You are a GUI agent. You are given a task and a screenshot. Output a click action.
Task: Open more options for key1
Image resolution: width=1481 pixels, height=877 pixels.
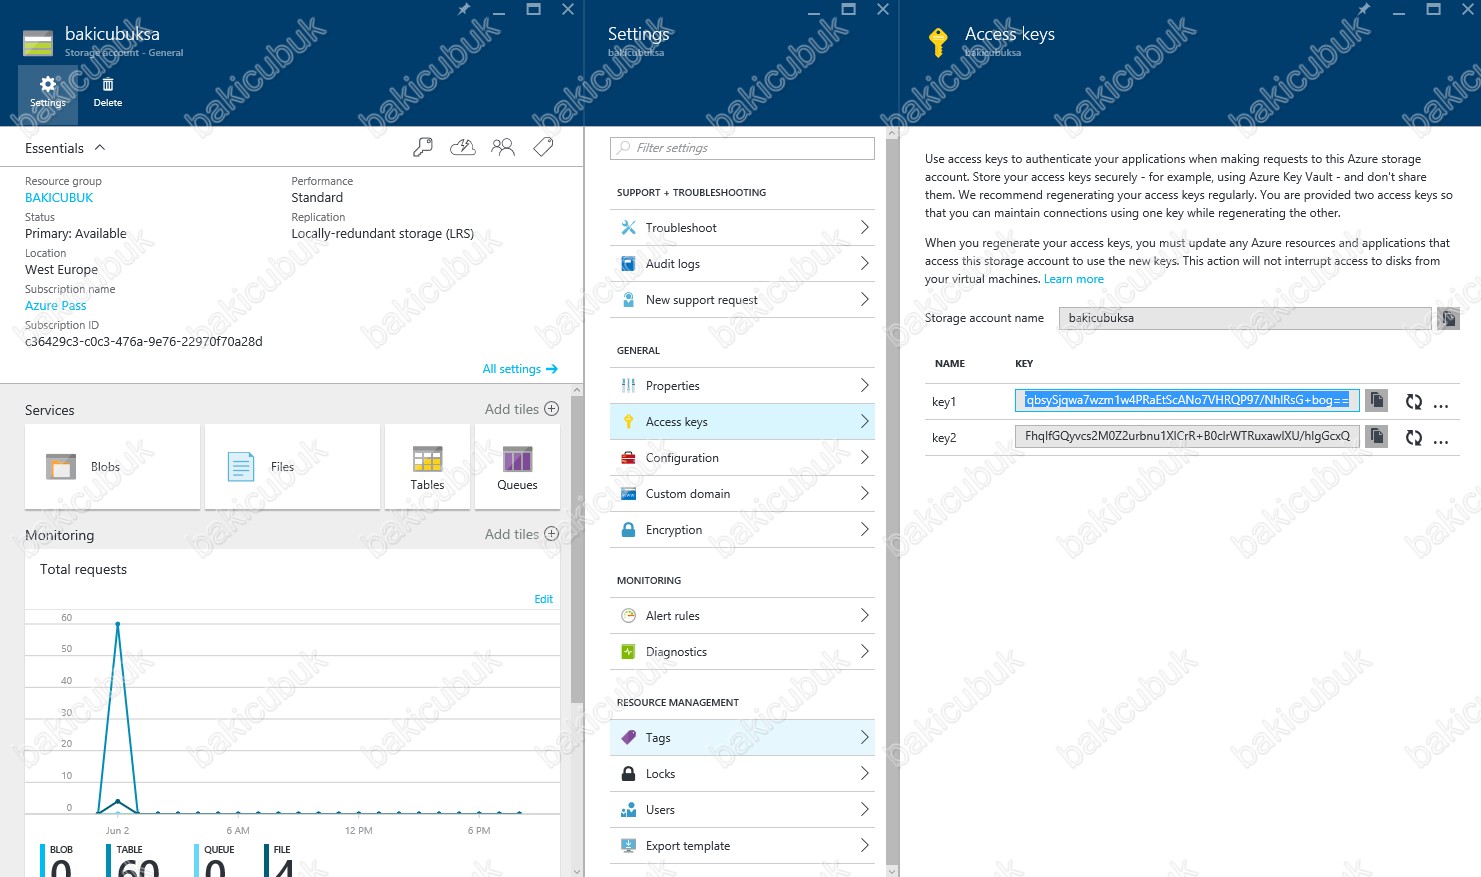(1441, 404)
